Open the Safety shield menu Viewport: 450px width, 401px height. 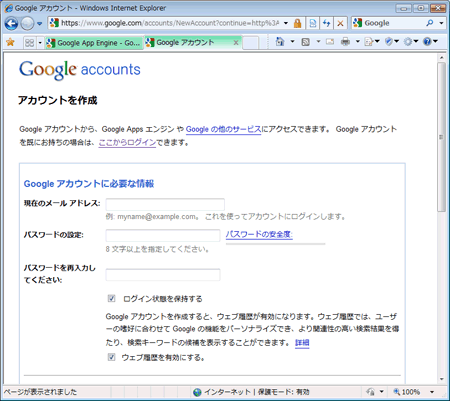pyautogui.click(x=392, y=42)
